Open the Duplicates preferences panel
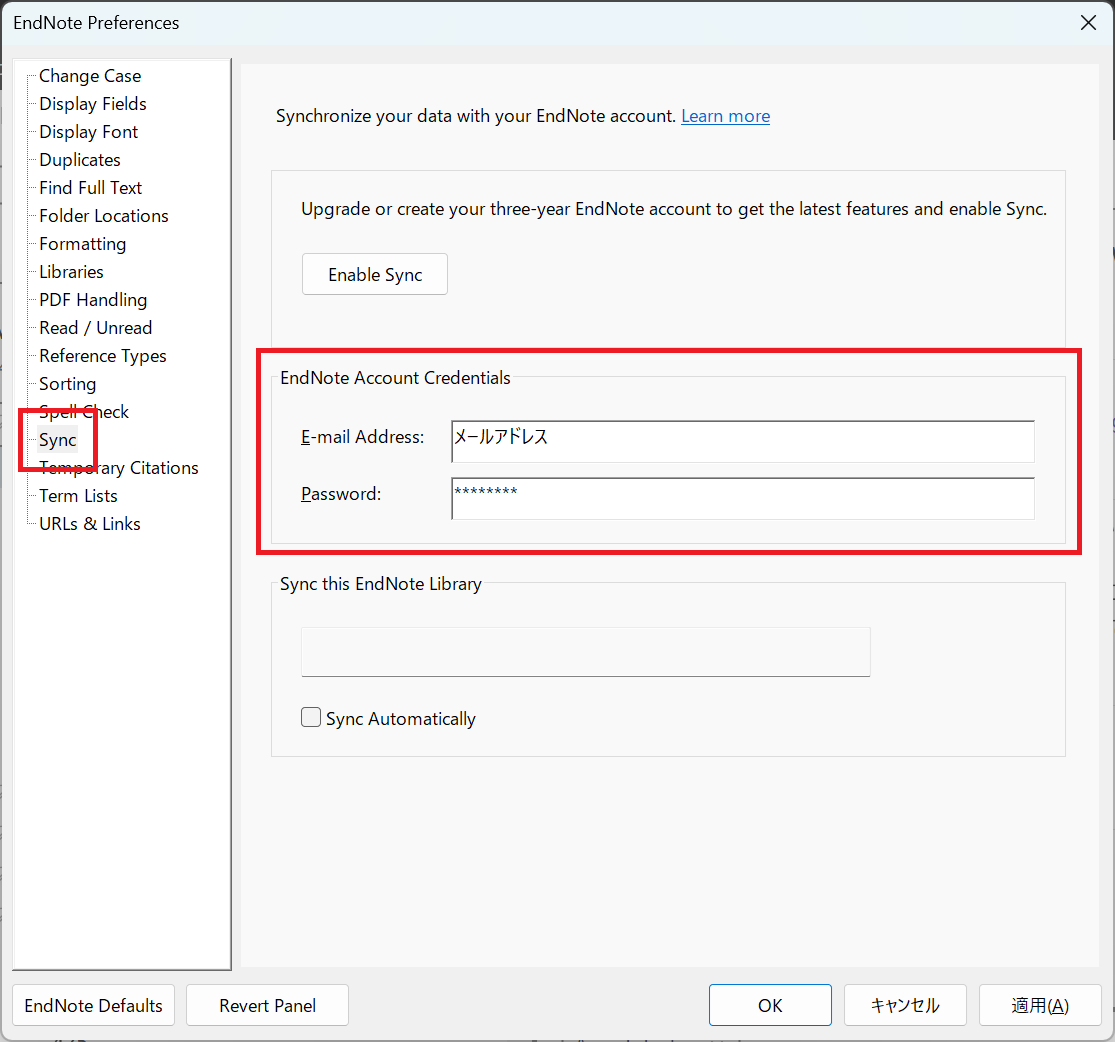Viewport: 1115px width, 1042px height. [x=79, y=160]
